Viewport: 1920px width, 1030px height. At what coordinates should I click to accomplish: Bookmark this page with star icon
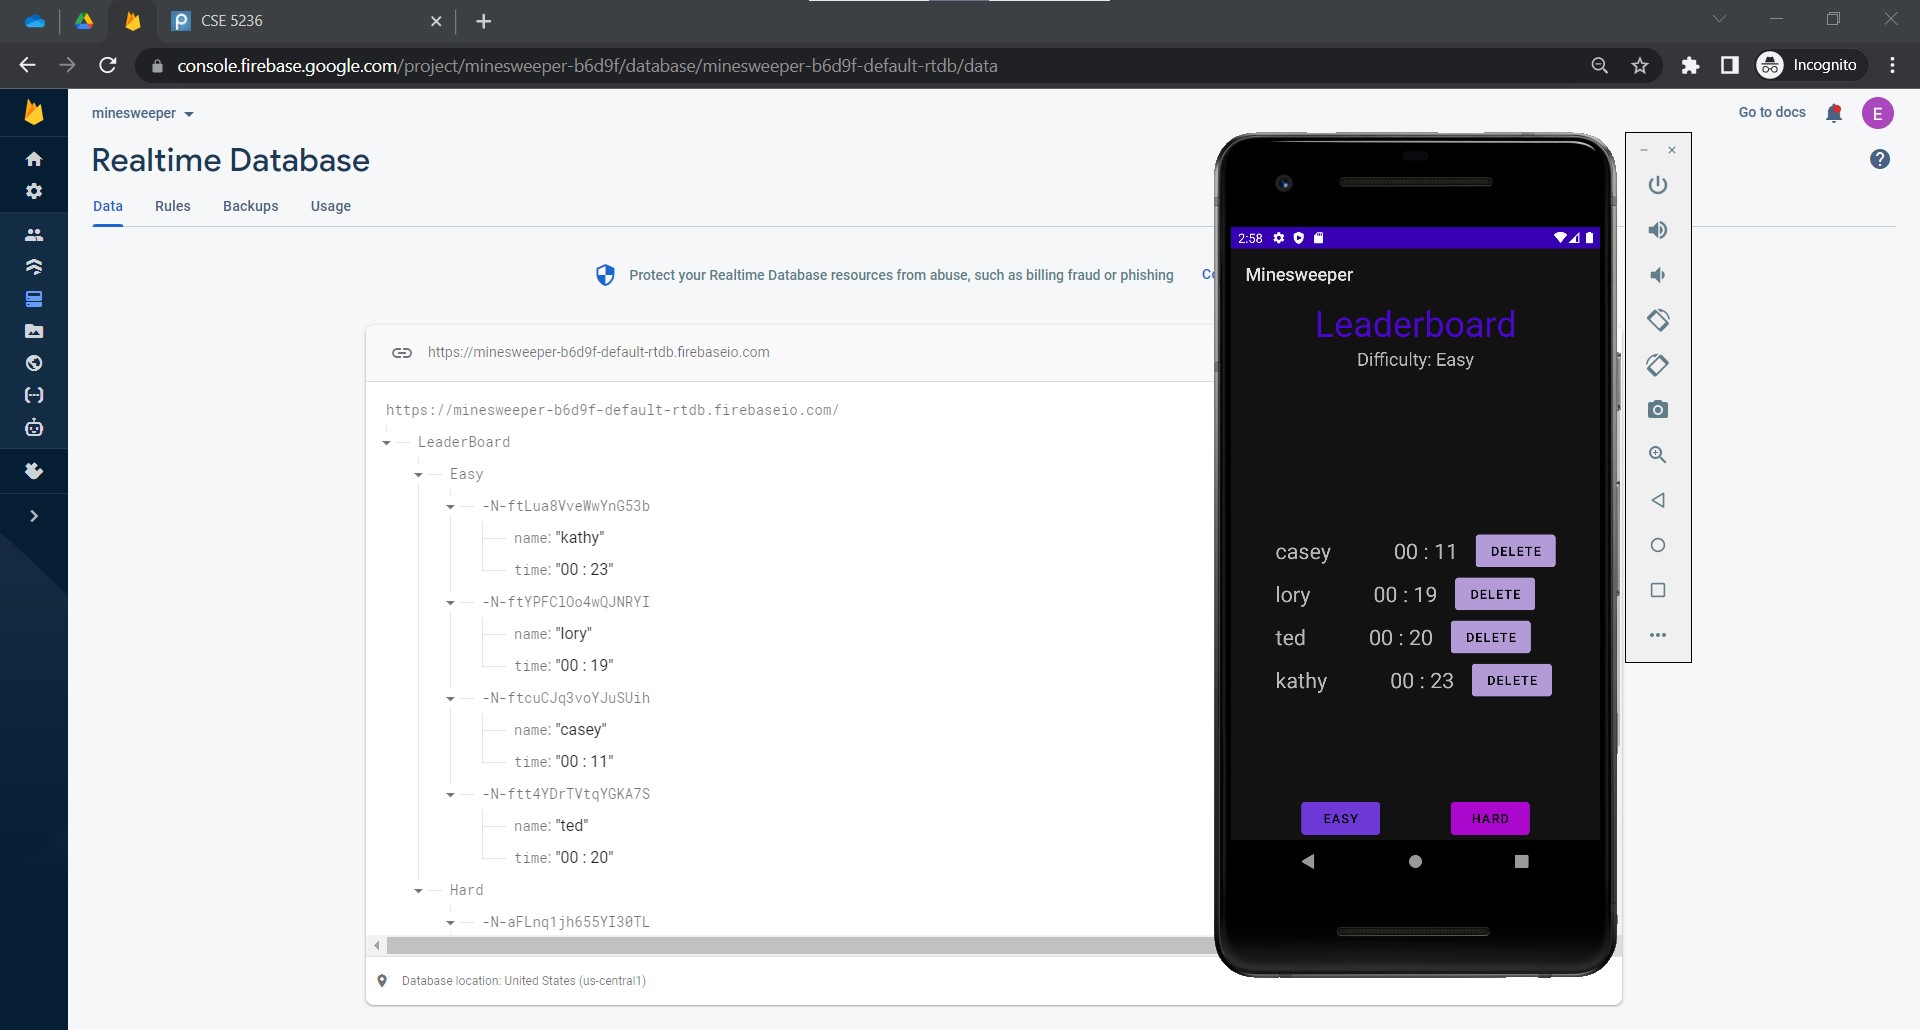1640,66
